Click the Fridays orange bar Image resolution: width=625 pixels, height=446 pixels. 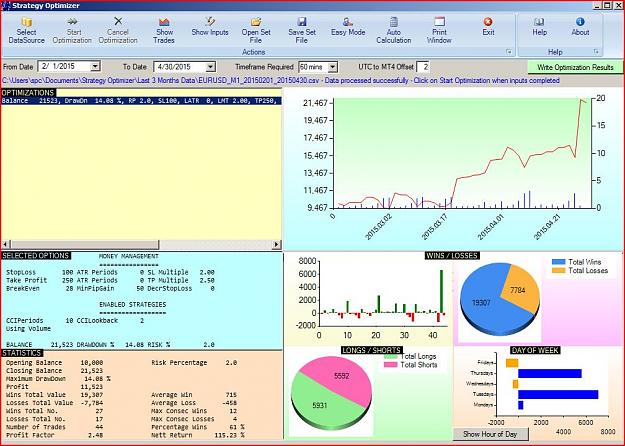click(512, 363)
